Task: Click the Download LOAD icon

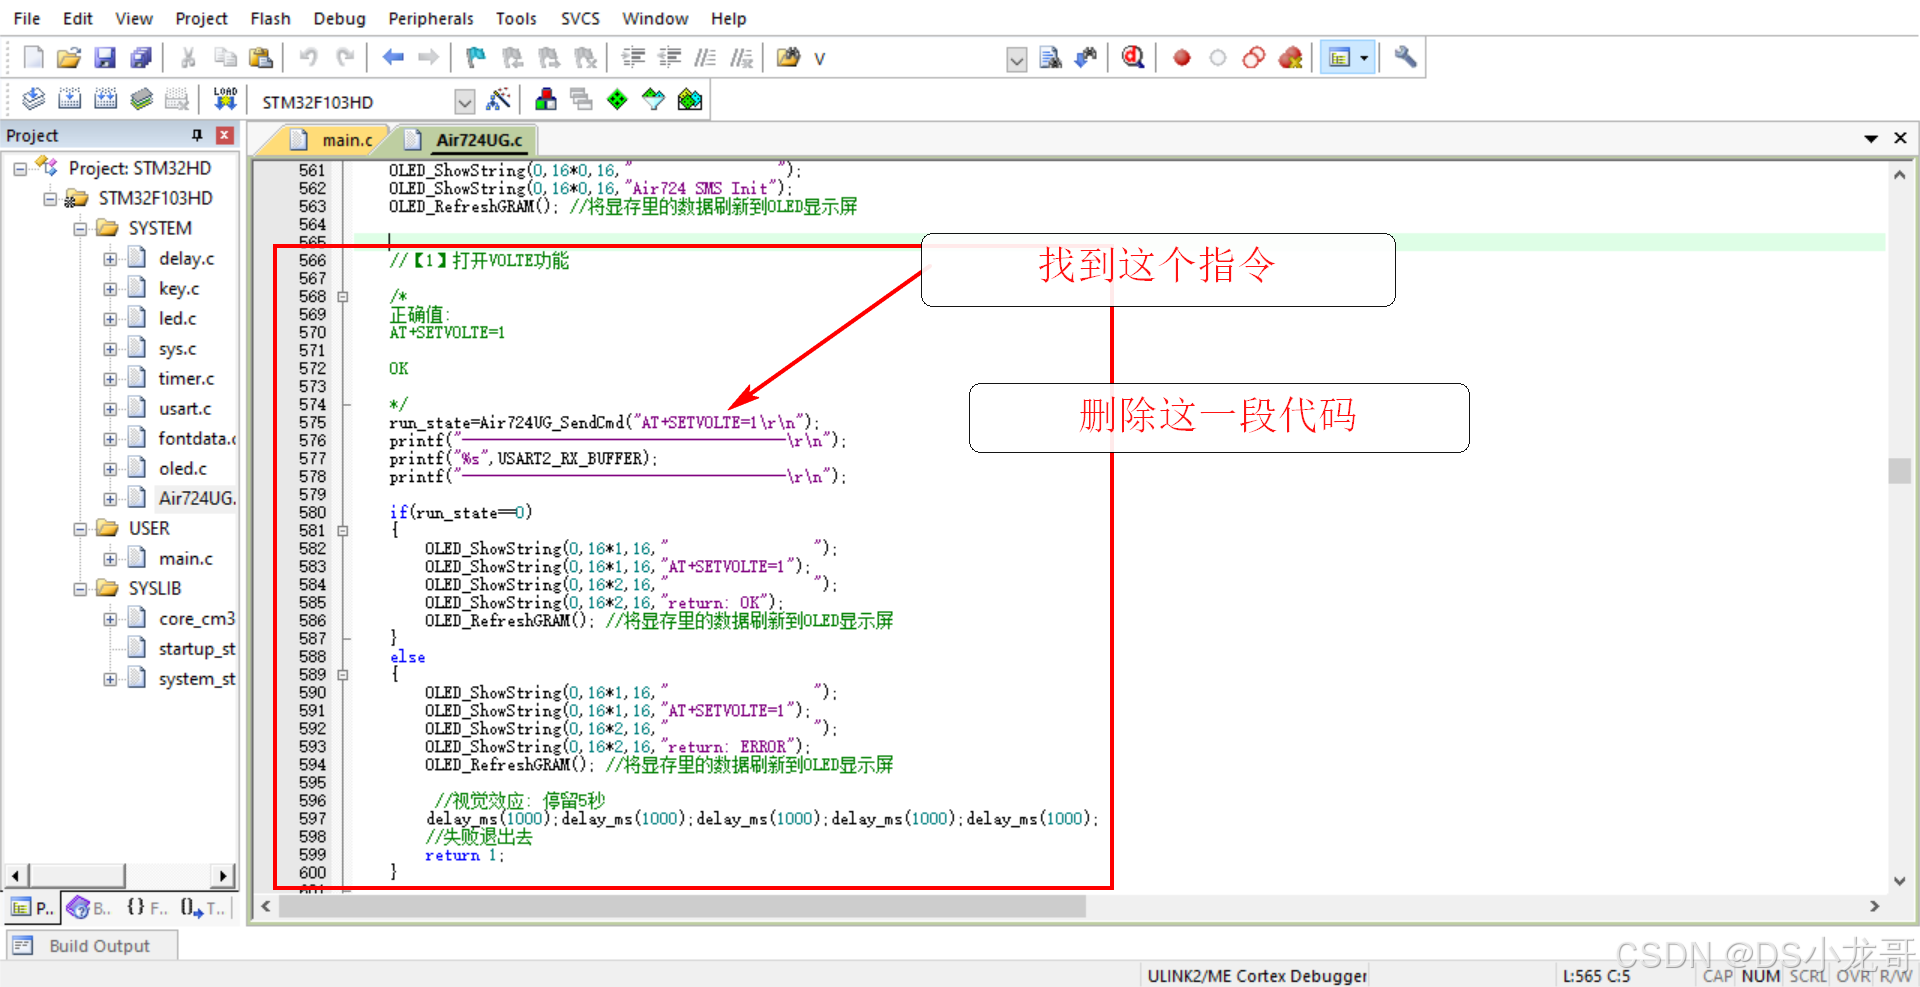Action: point(225,99)
